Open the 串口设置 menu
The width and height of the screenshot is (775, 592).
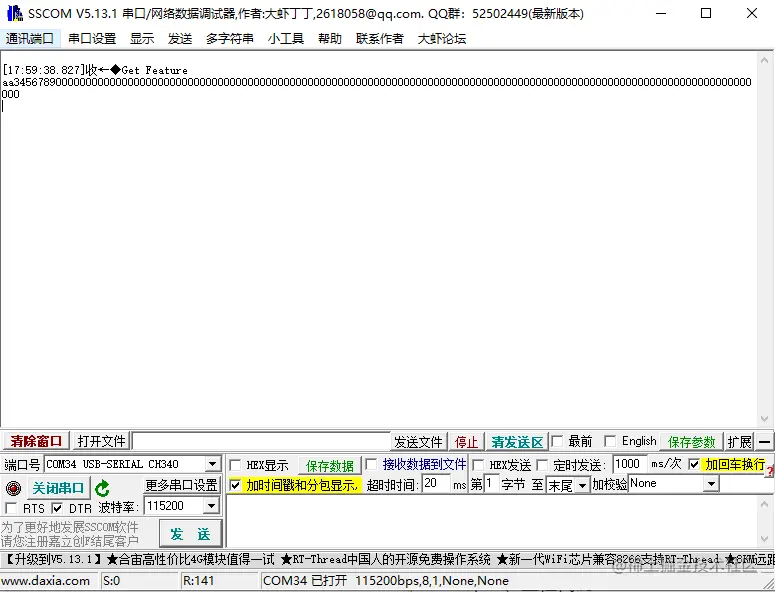click(92, 38)
